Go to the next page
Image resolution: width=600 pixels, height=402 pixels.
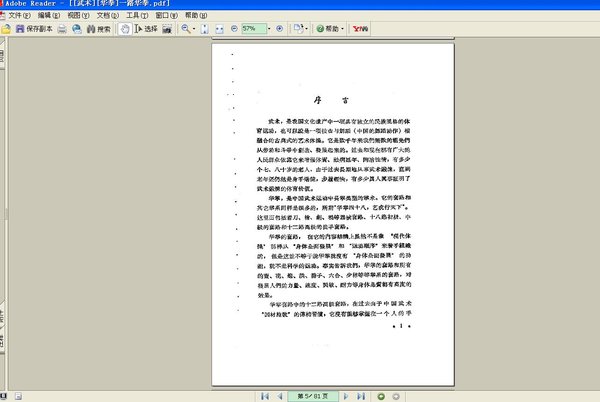[346, 396]
